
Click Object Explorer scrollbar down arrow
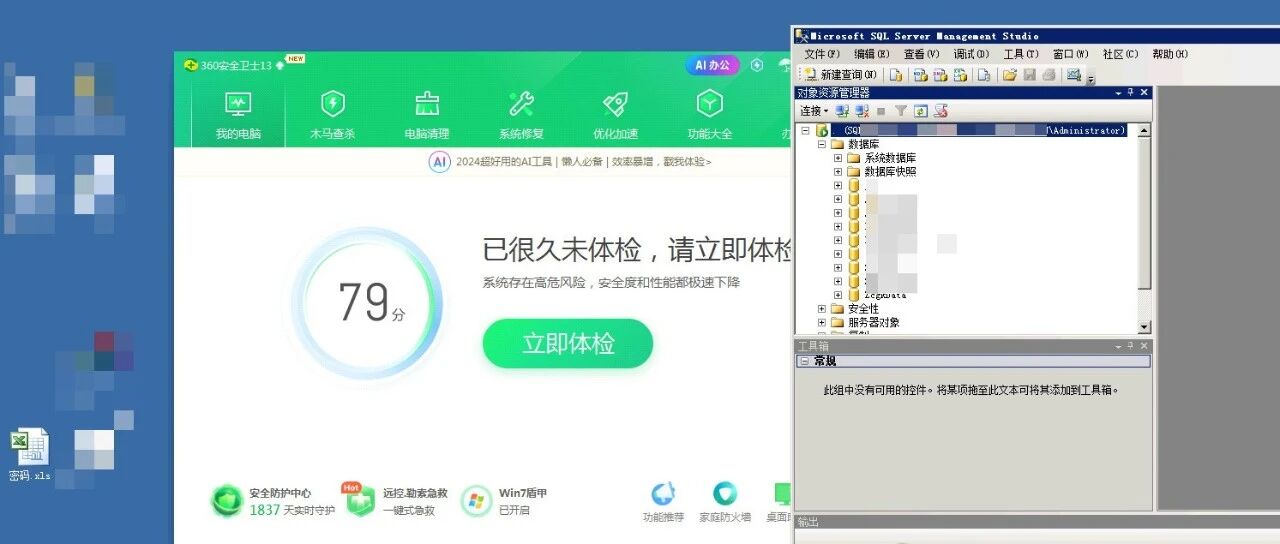coord(1144,327)
